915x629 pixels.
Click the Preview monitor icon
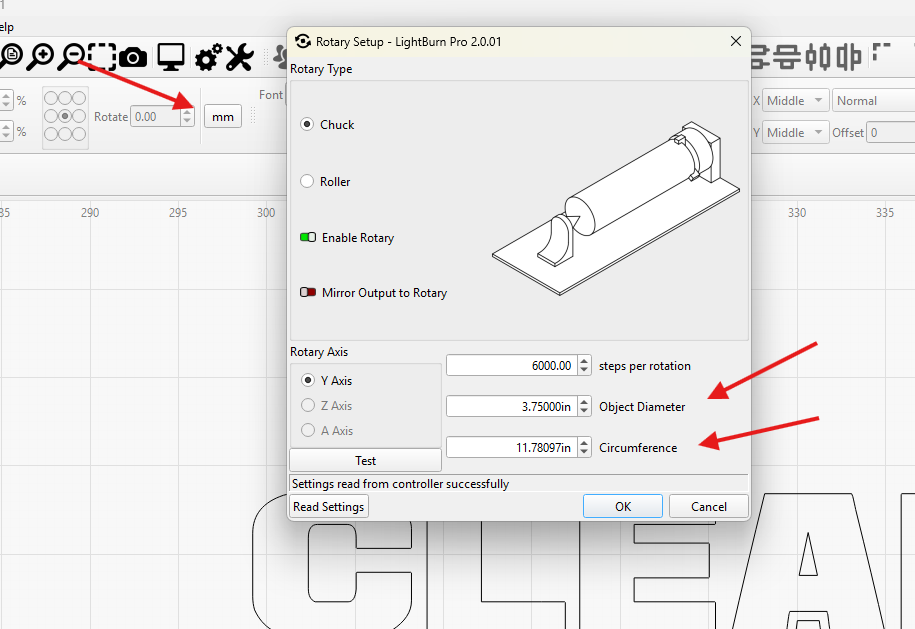(171, 57)
